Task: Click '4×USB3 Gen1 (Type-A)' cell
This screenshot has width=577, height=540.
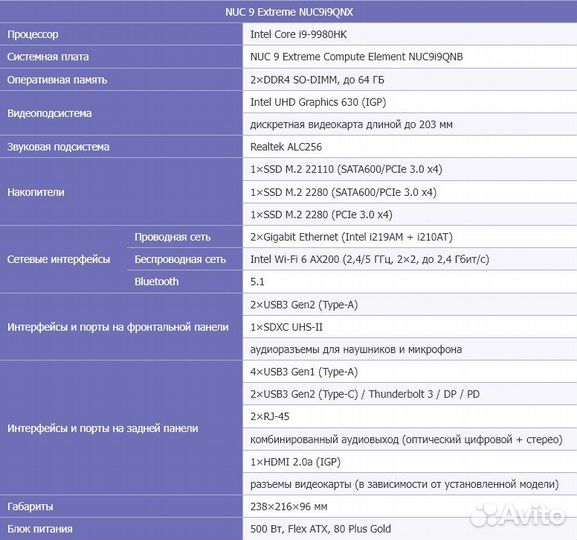Action: point(410,372)
